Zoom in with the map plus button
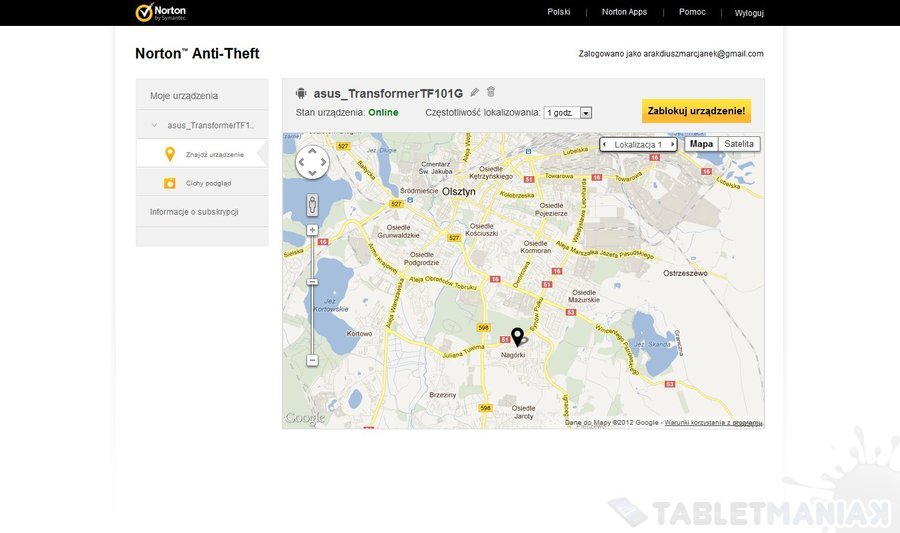Viewport: 900px width, 533px height. 312,230
